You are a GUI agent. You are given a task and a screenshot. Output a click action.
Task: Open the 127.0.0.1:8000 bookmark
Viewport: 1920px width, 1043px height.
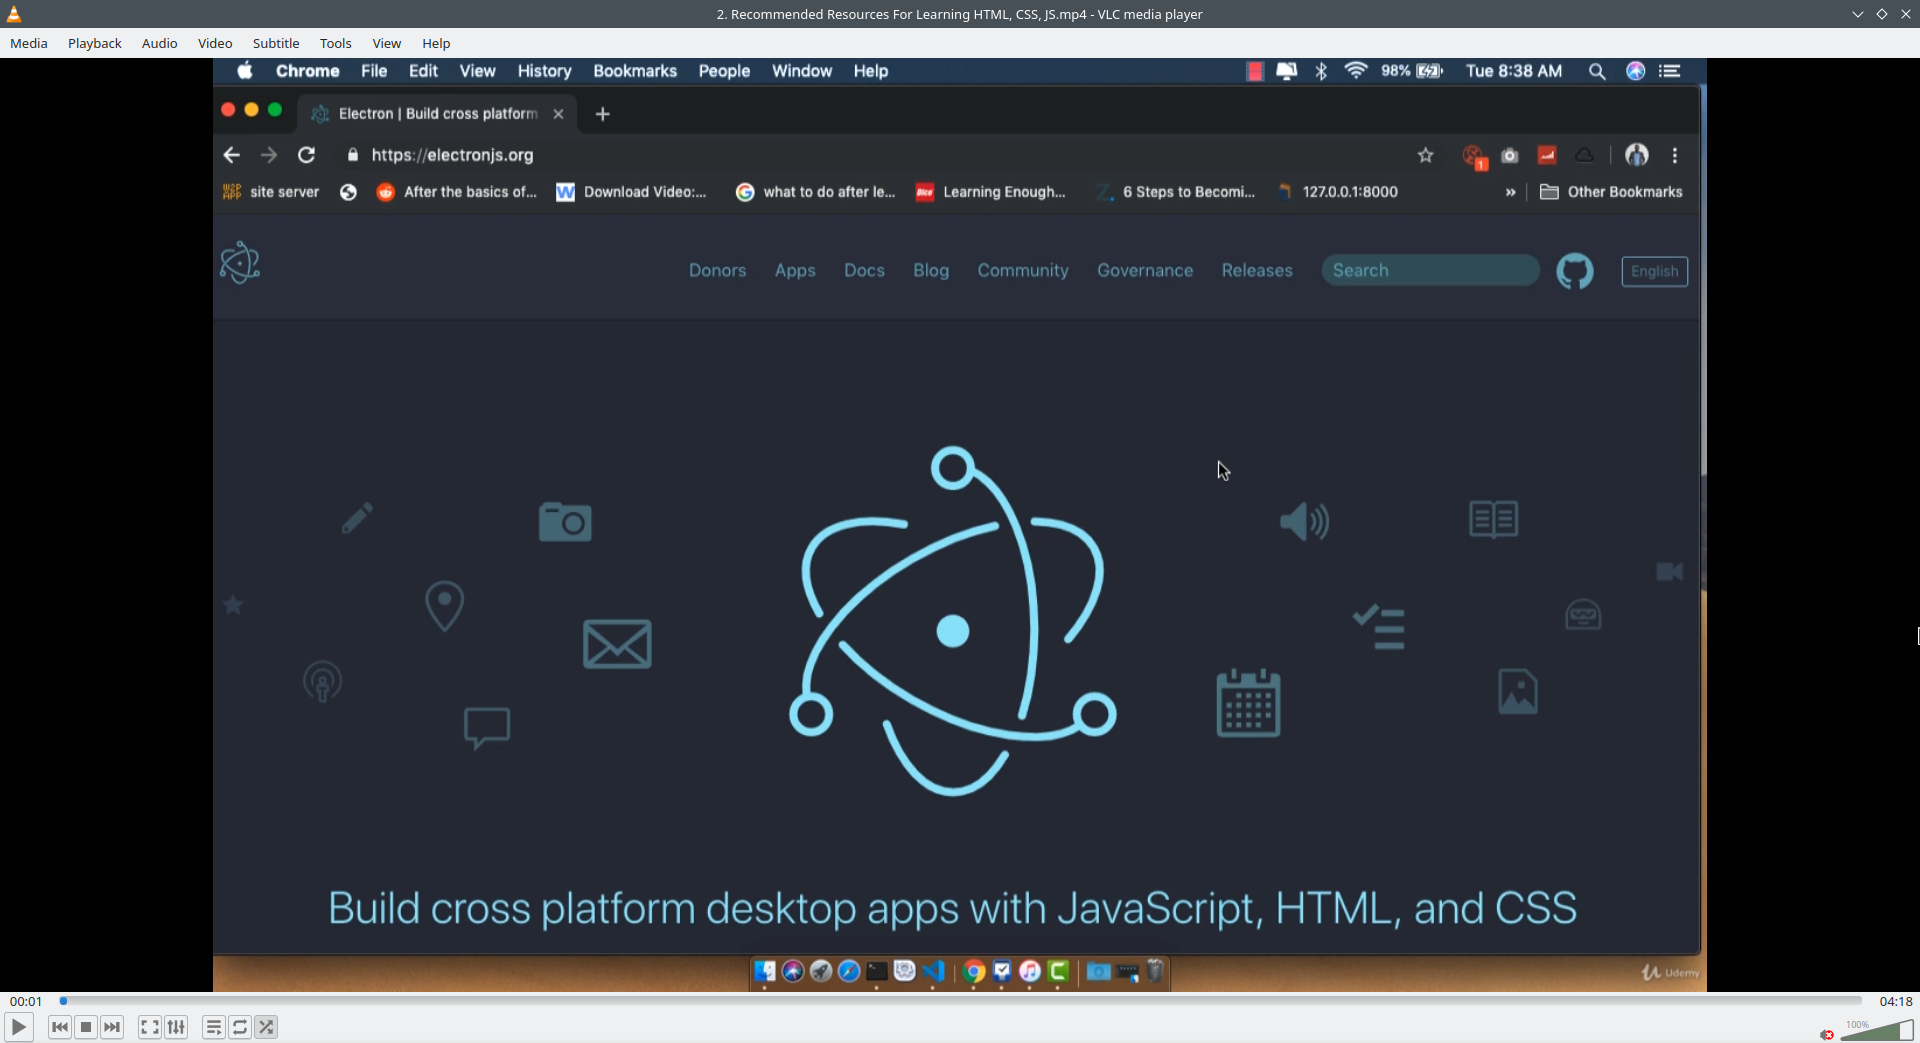1338,192
